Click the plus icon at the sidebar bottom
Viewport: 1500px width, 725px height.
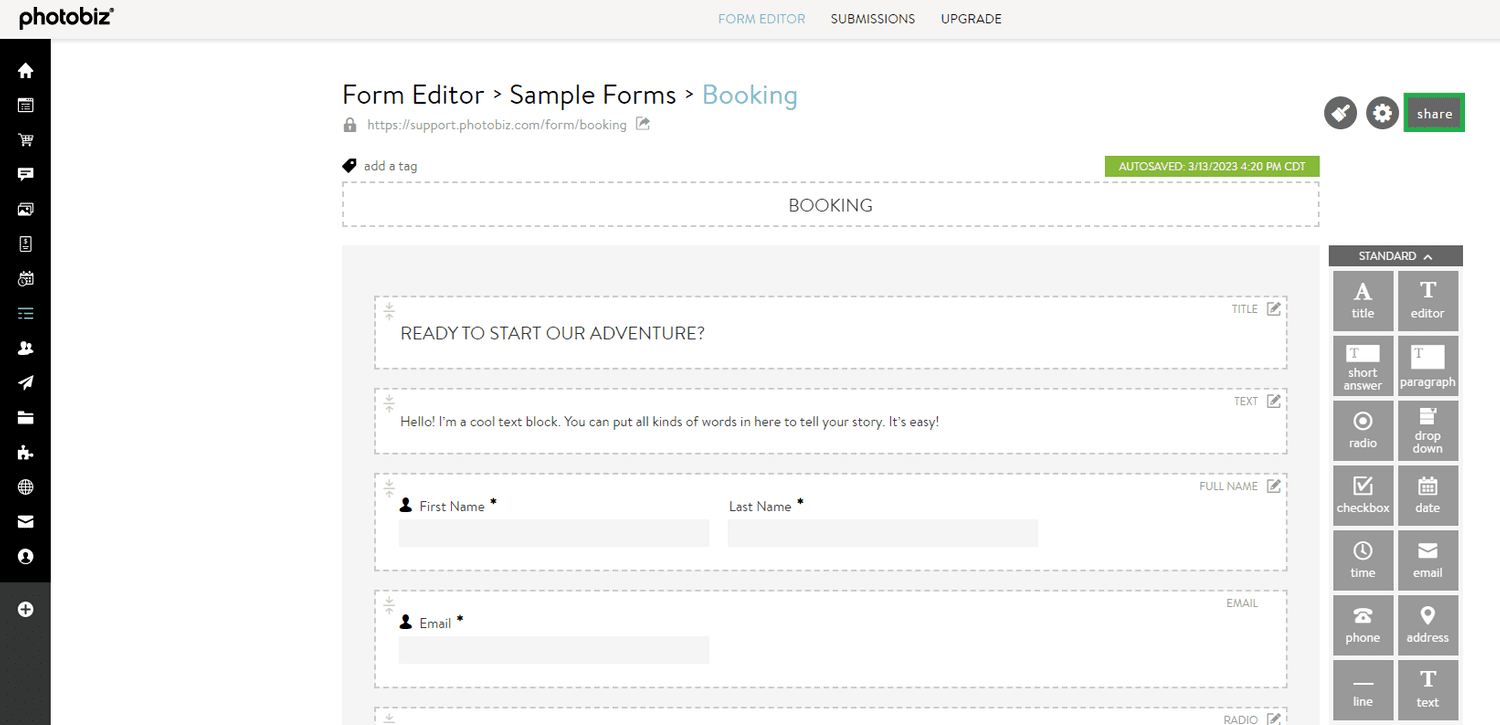point(26,609)
